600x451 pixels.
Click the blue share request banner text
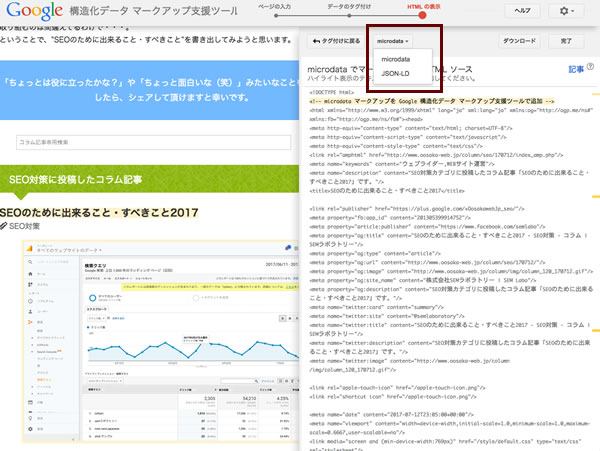(150, 90)
